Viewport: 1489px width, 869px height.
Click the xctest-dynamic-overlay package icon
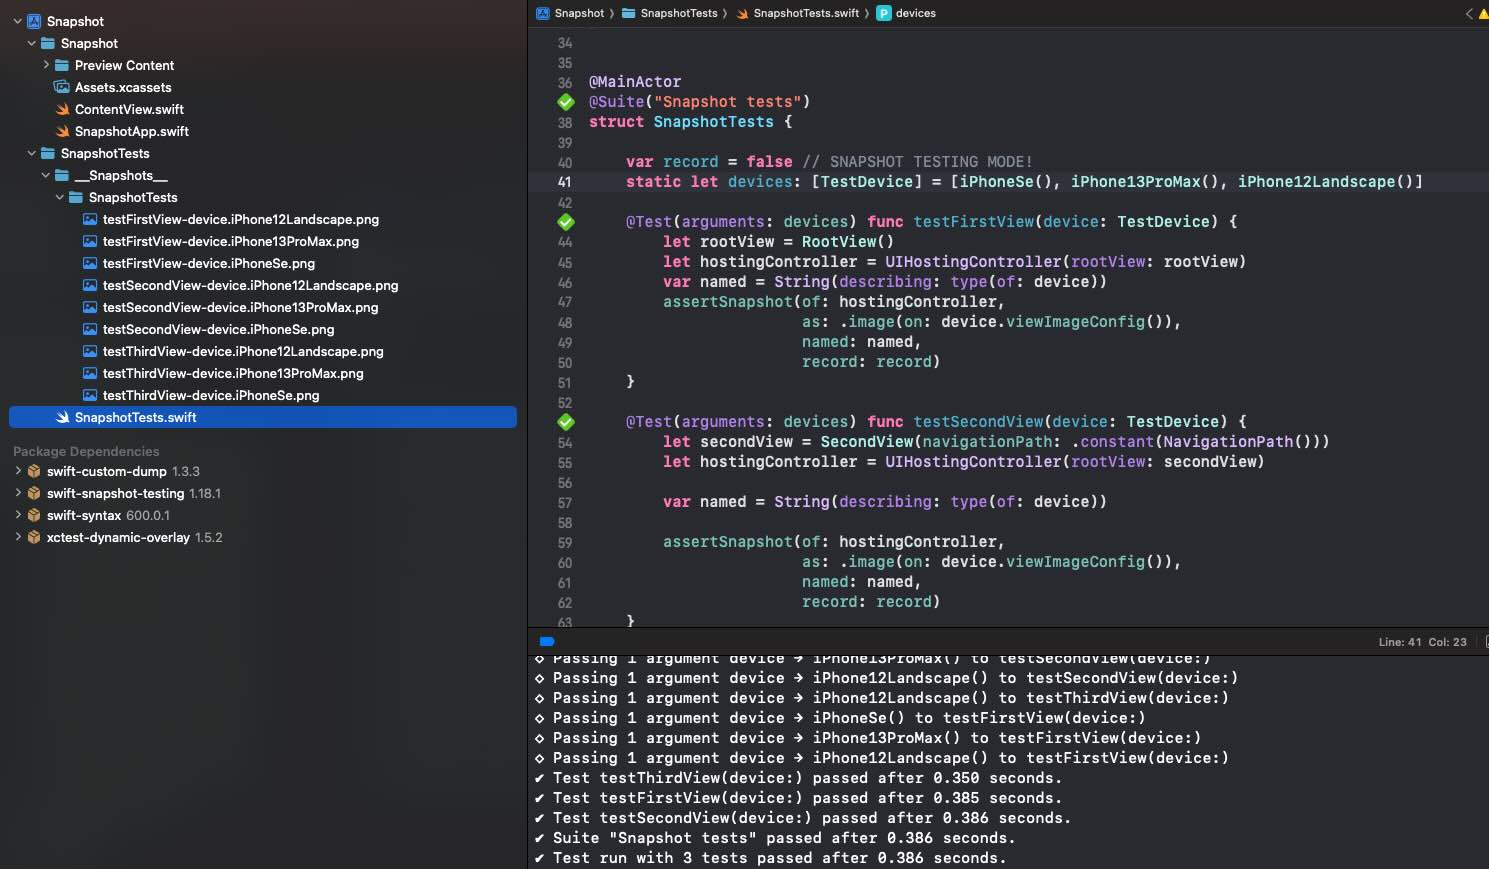(34, 537)
